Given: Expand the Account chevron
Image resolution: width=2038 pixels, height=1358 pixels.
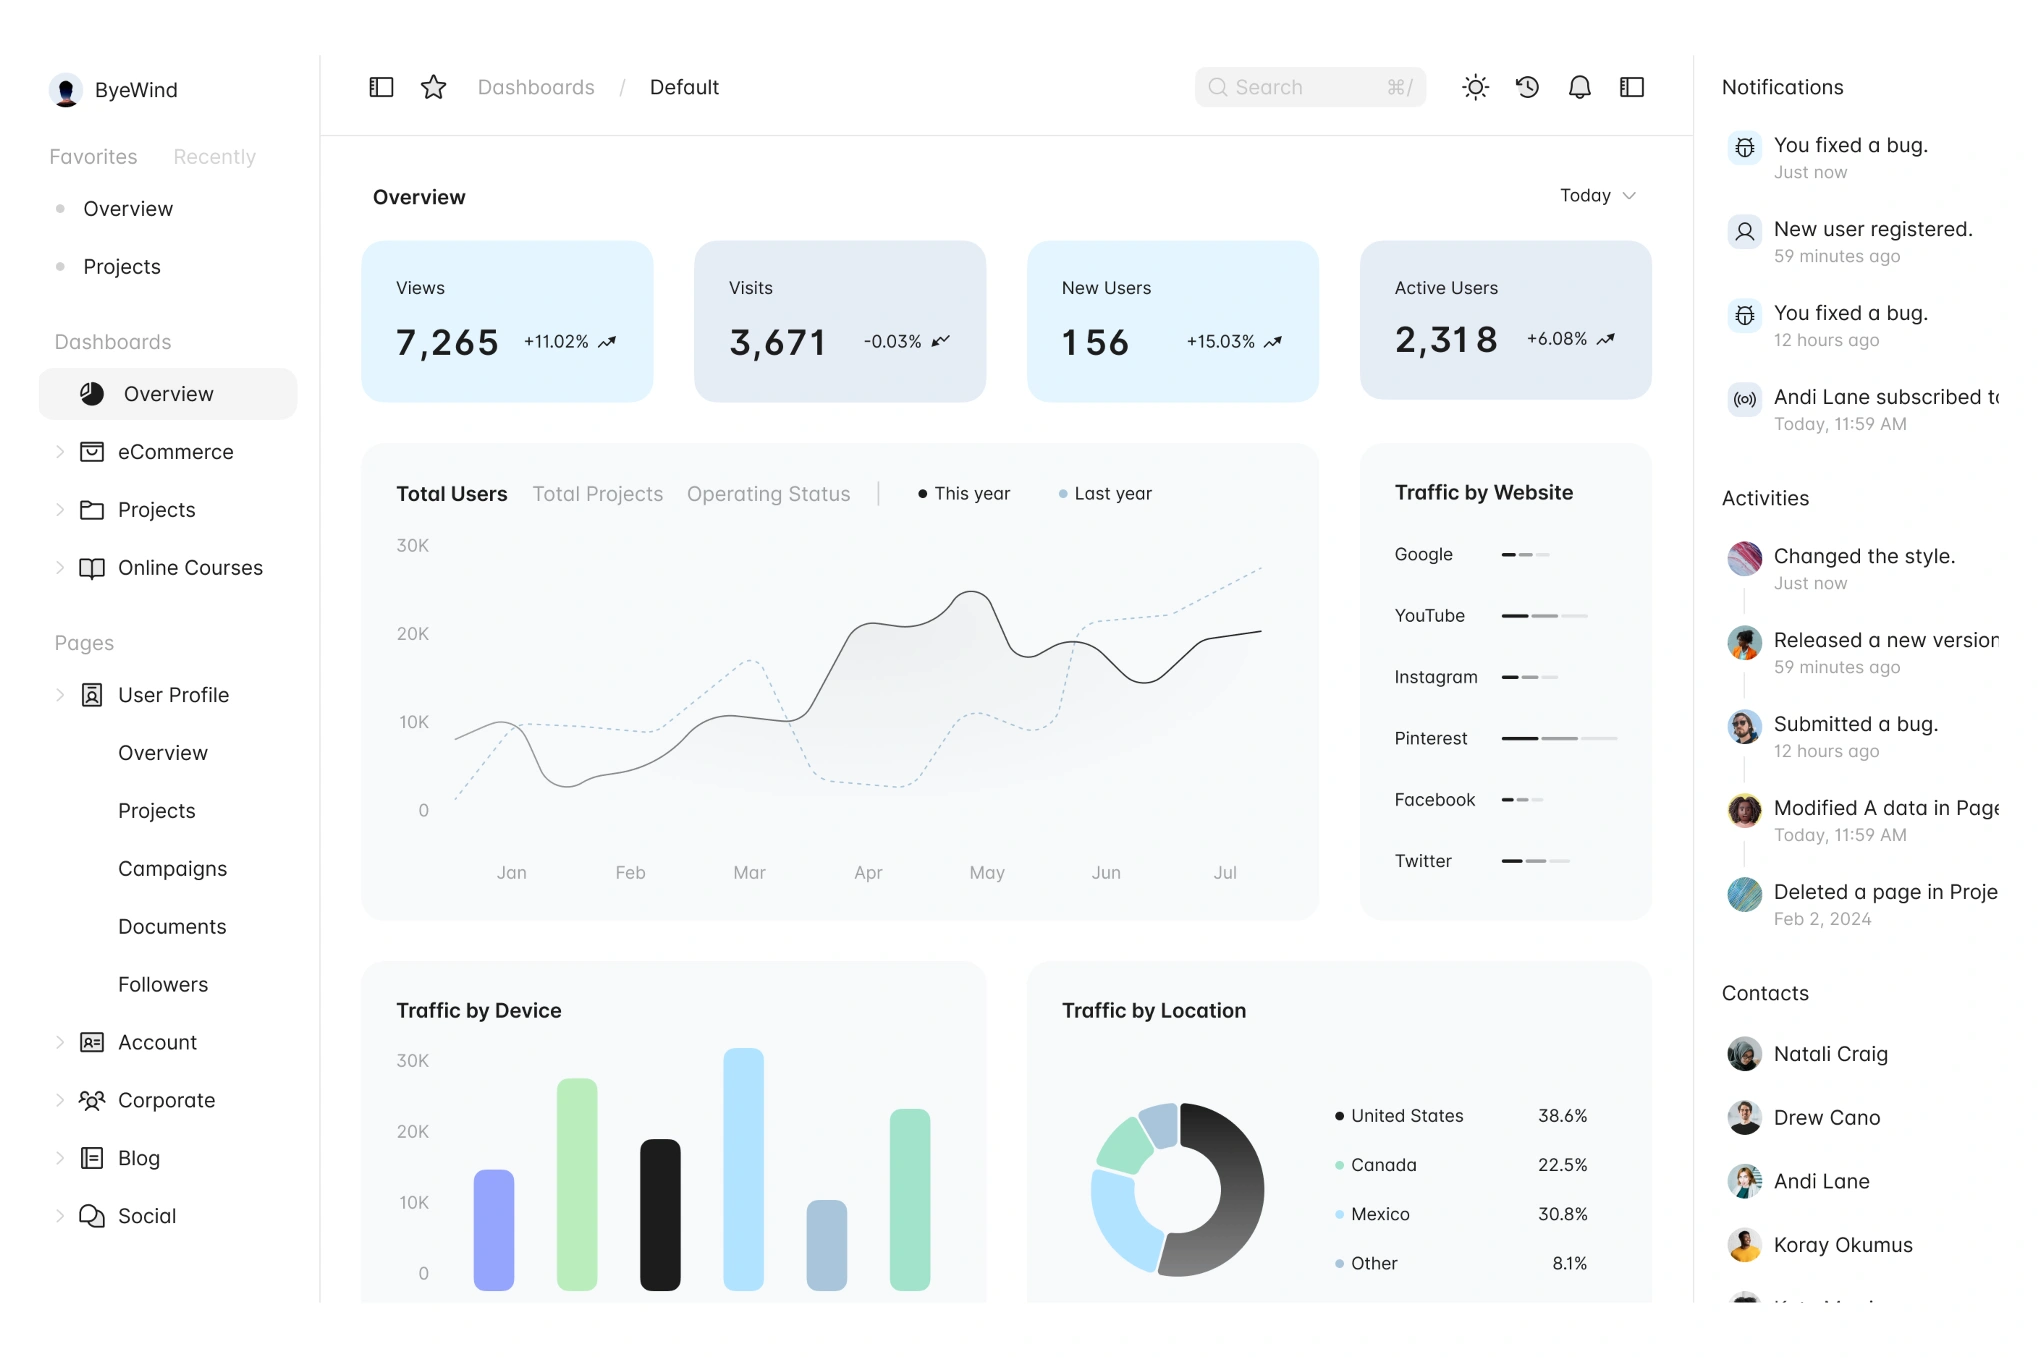Looking at the screenshot, I should (x=60, y=1042).
